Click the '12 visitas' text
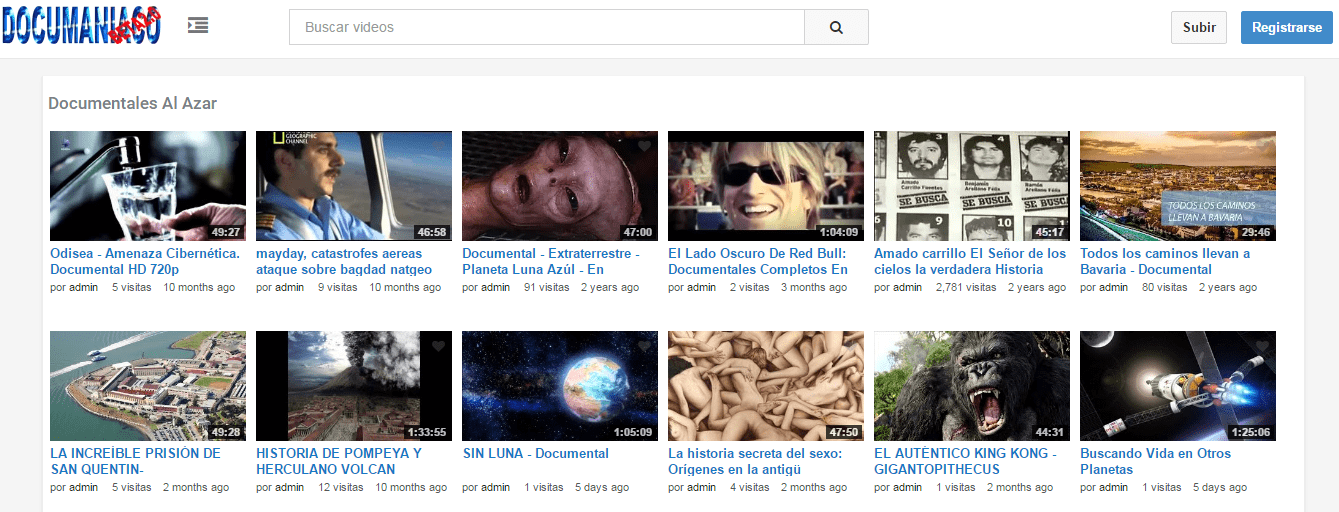 [x=340, y=487]
